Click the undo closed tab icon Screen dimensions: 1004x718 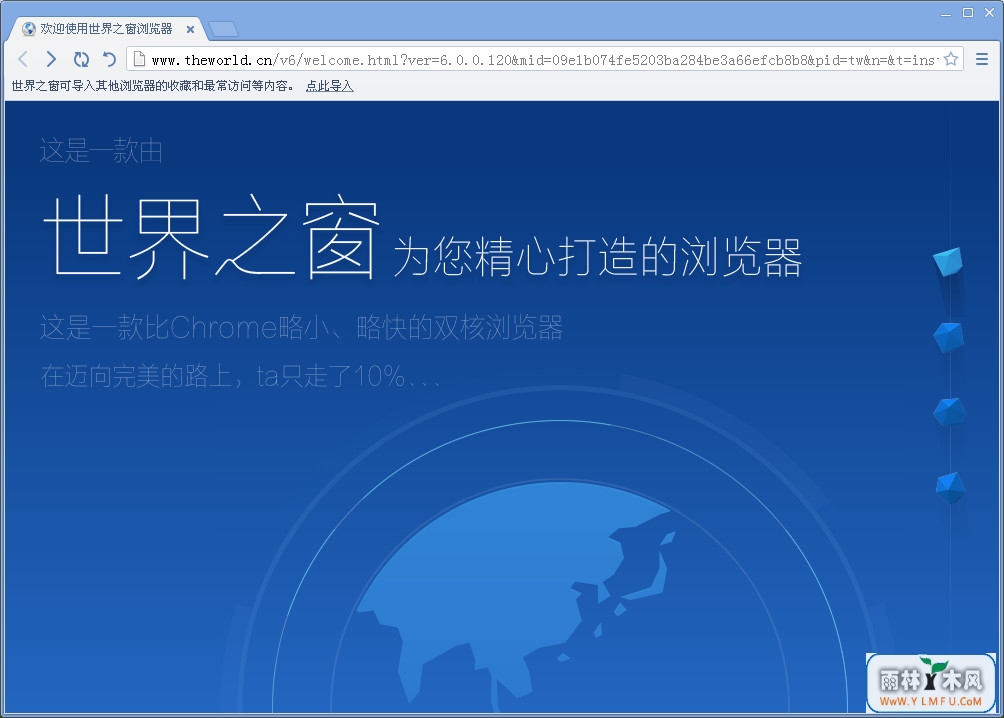coord(109,60)
